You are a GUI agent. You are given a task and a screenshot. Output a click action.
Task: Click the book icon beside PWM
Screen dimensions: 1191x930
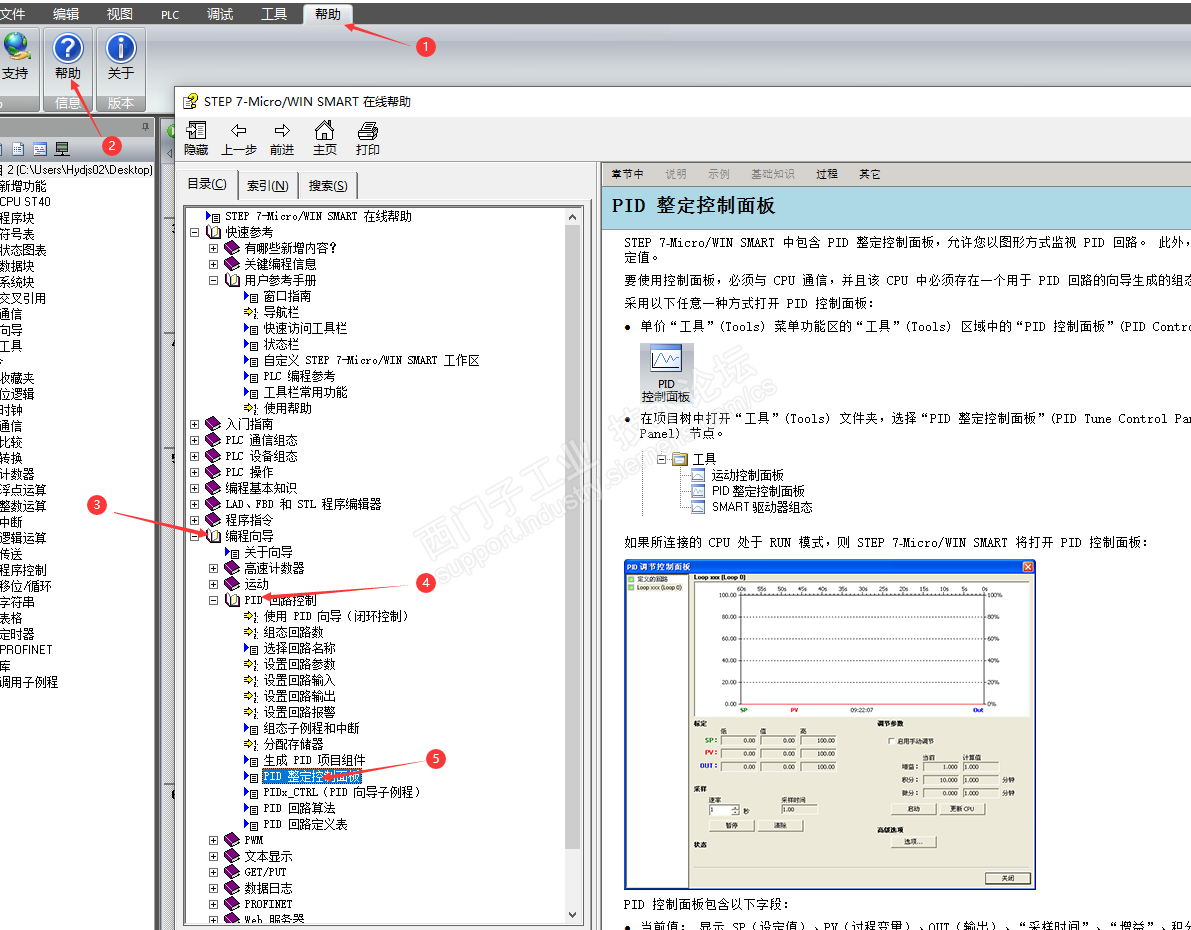point(232,840)
